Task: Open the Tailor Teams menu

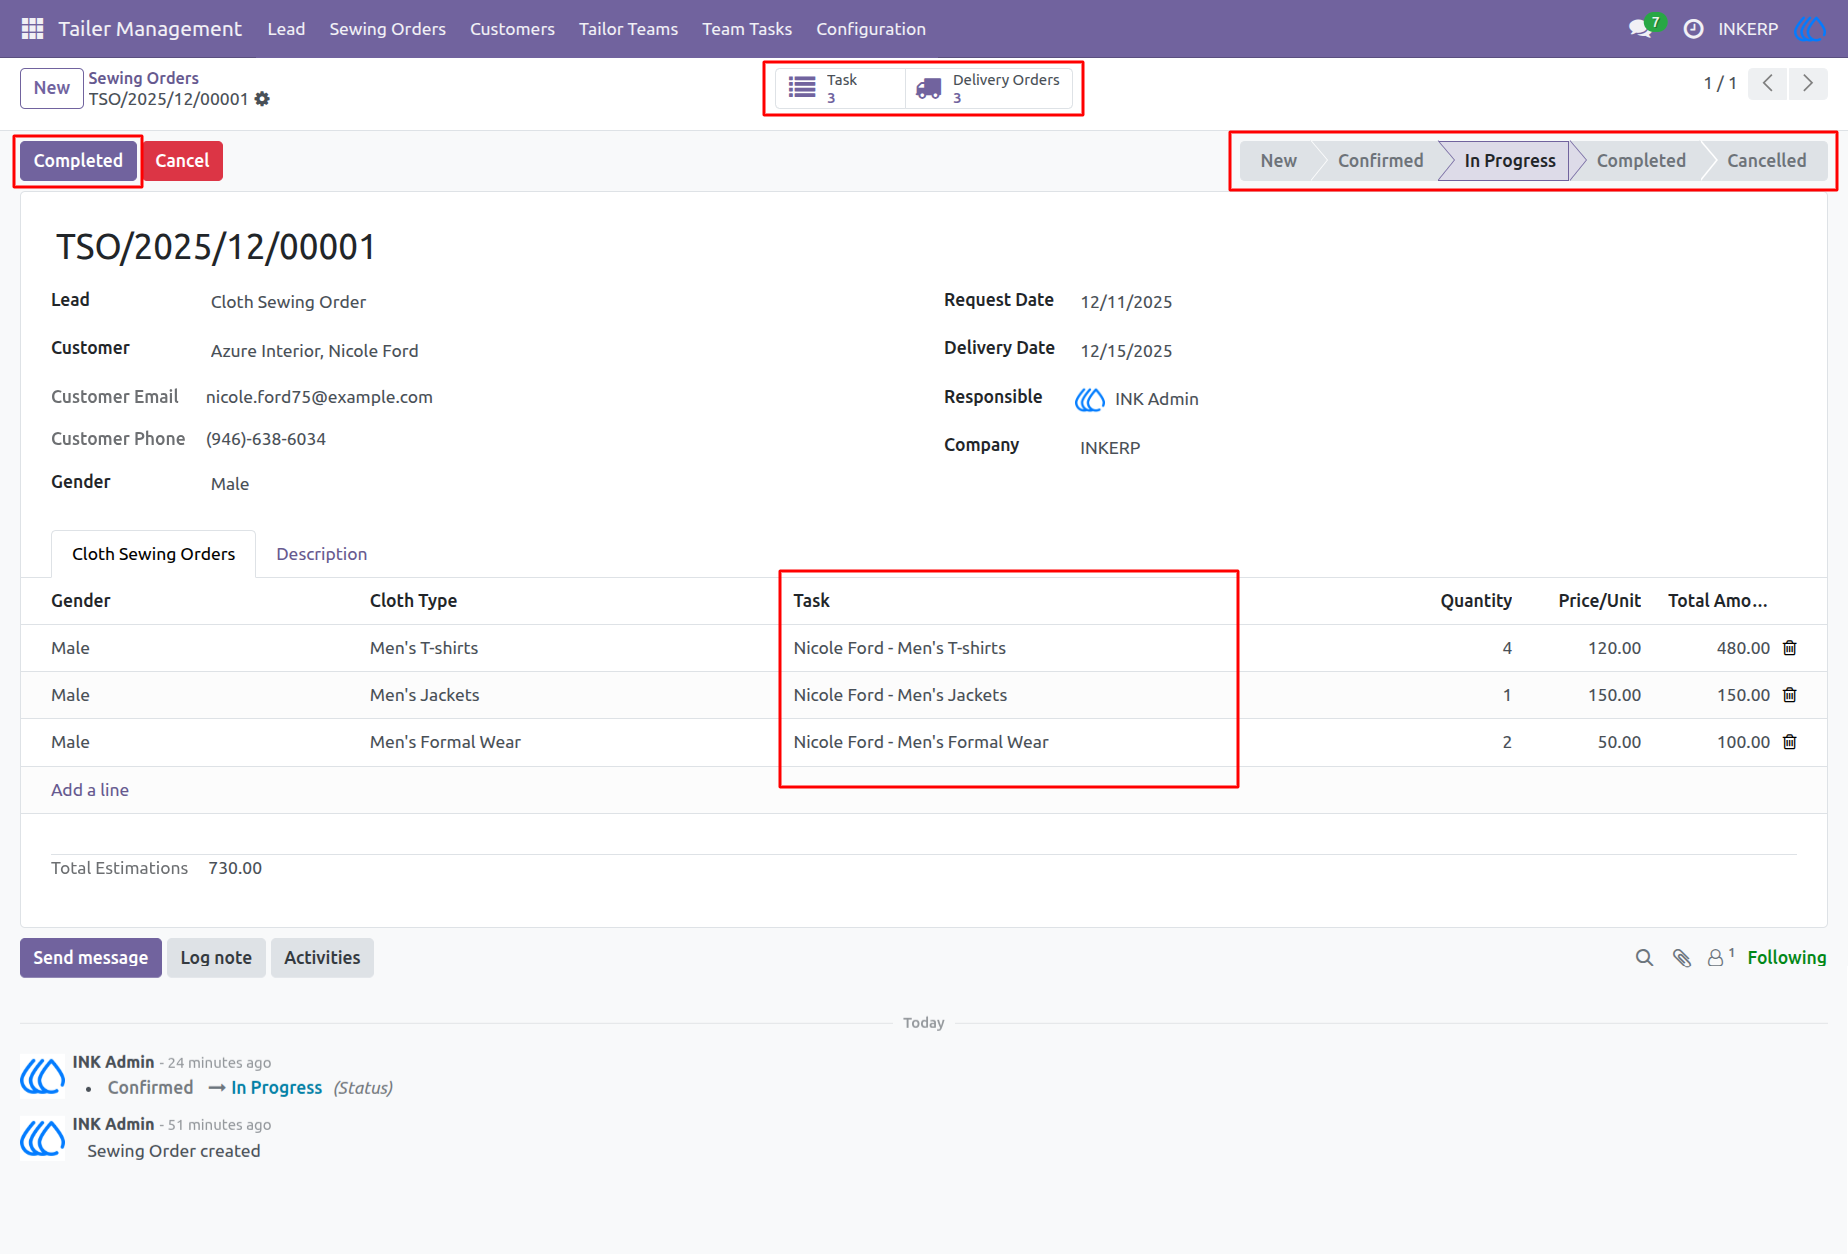Action: 628,29
